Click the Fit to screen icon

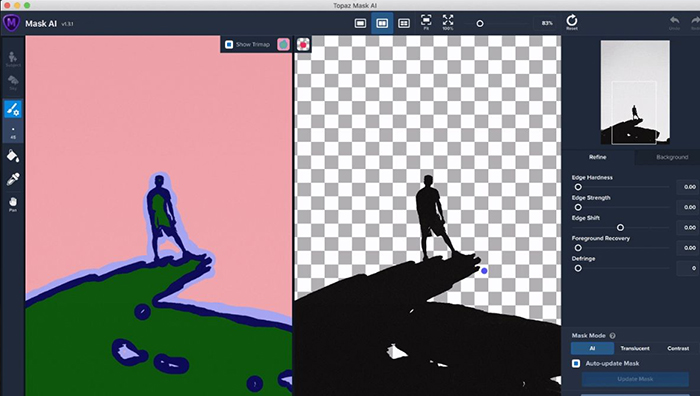pyautogui.click(x=426, y=22)
